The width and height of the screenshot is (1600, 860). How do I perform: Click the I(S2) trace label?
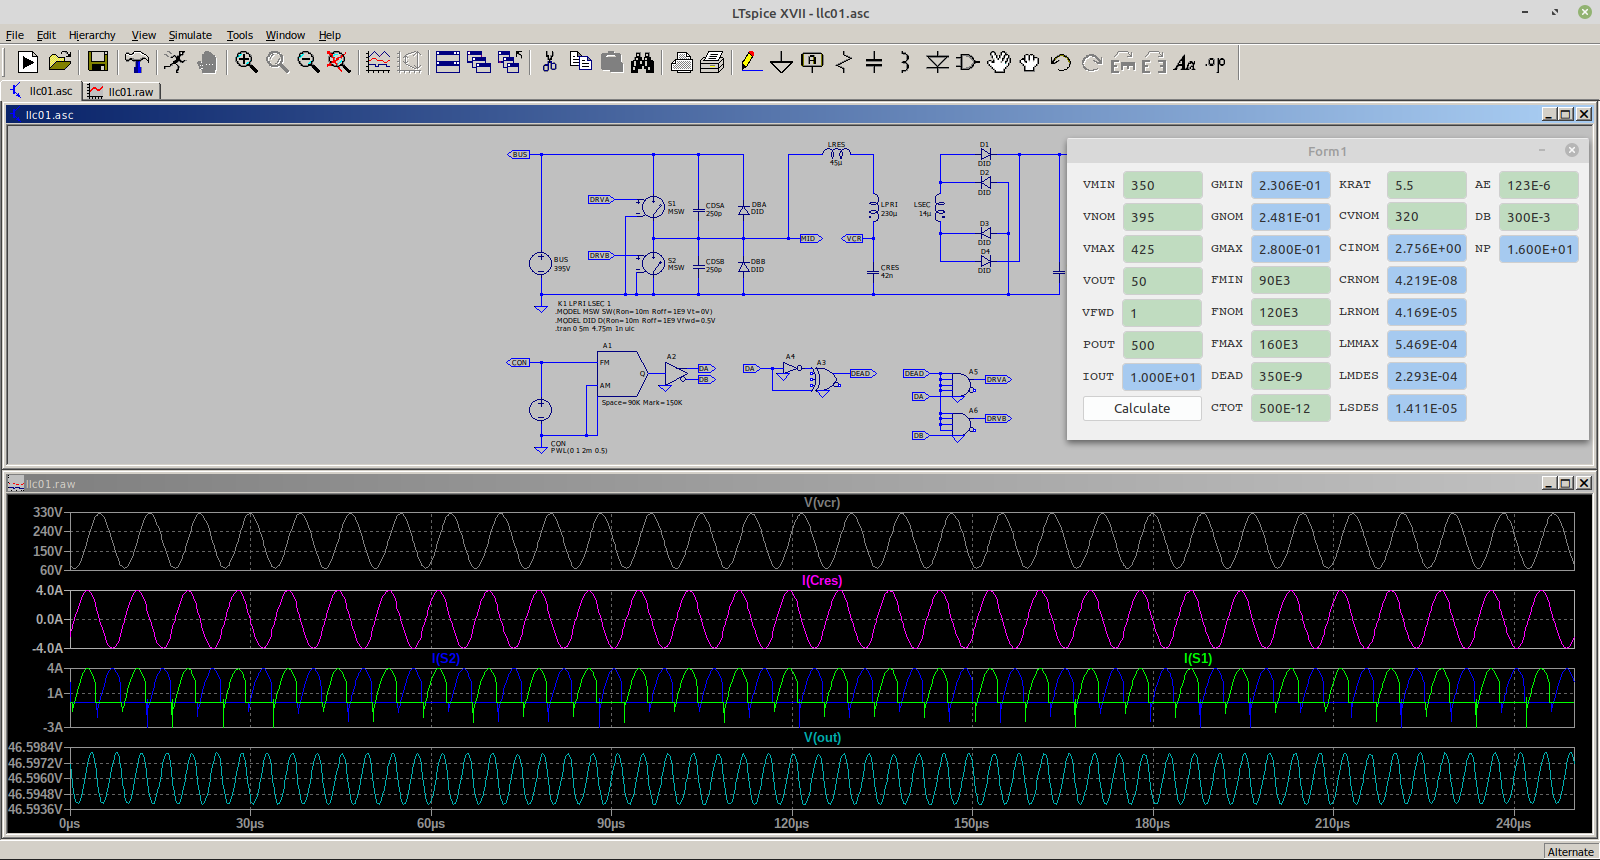pyautogui.click(x=446, y=658)
